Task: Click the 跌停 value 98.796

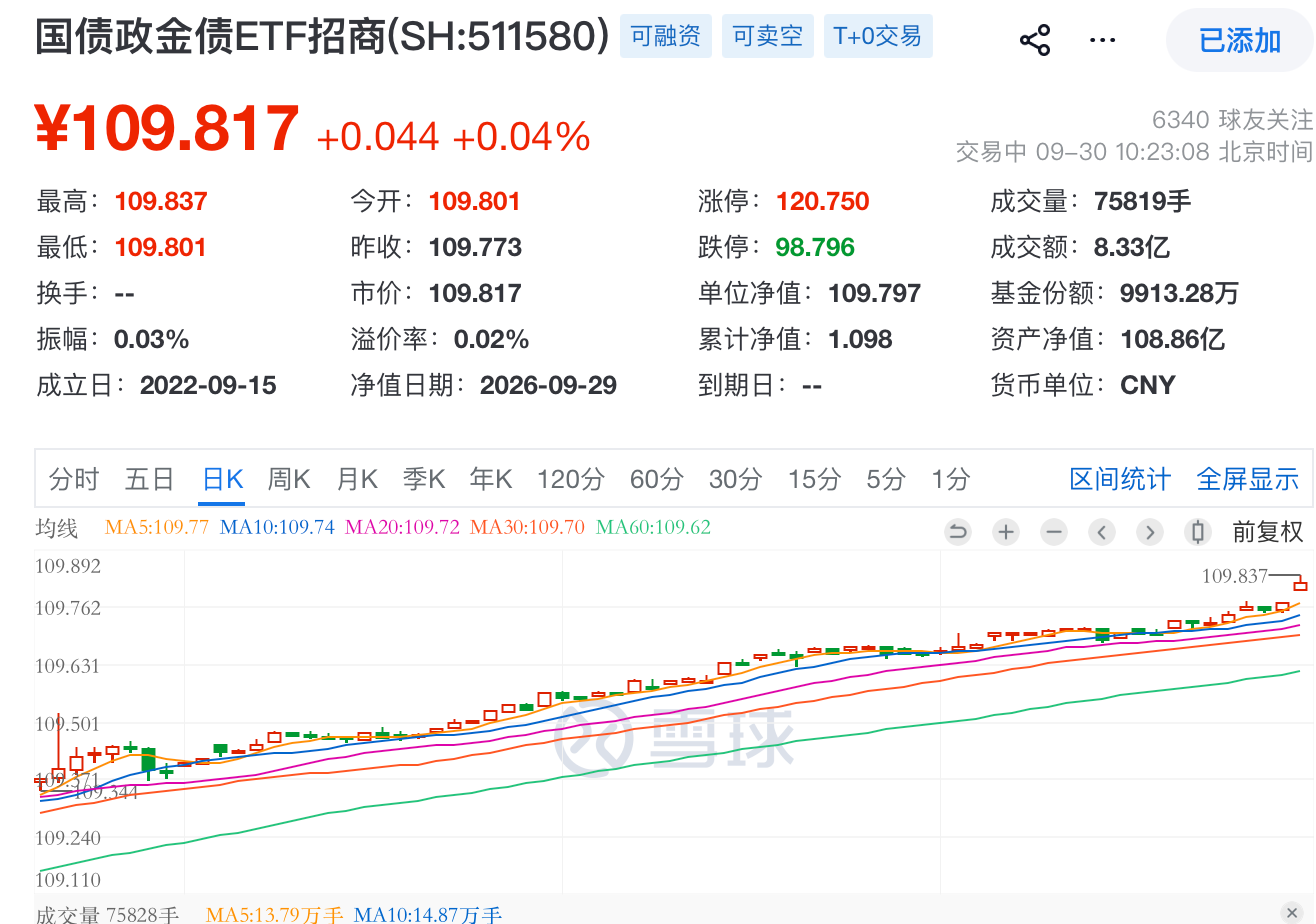Action: (x=816, y=247)
